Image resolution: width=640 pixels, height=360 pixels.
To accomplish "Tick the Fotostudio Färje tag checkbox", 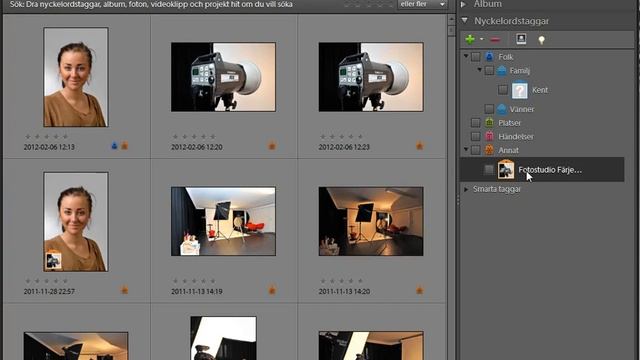I will (x=489, y=169).
